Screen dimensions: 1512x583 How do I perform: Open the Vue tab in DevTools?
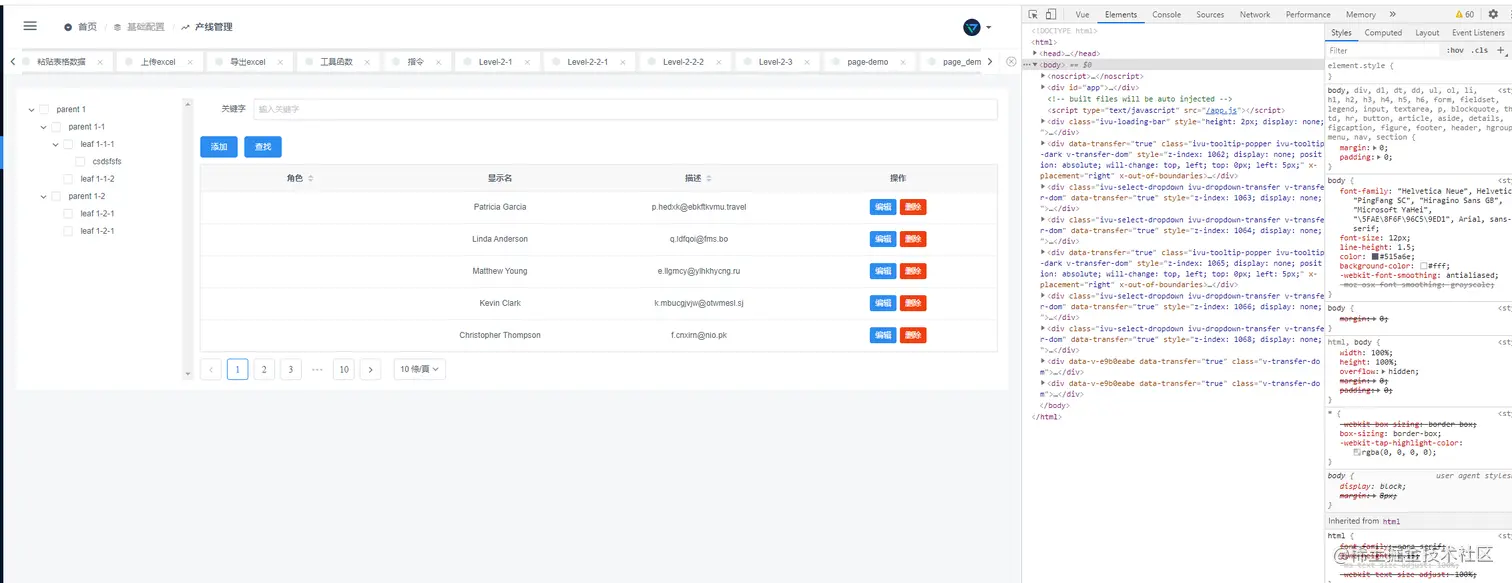[1082, 14]
